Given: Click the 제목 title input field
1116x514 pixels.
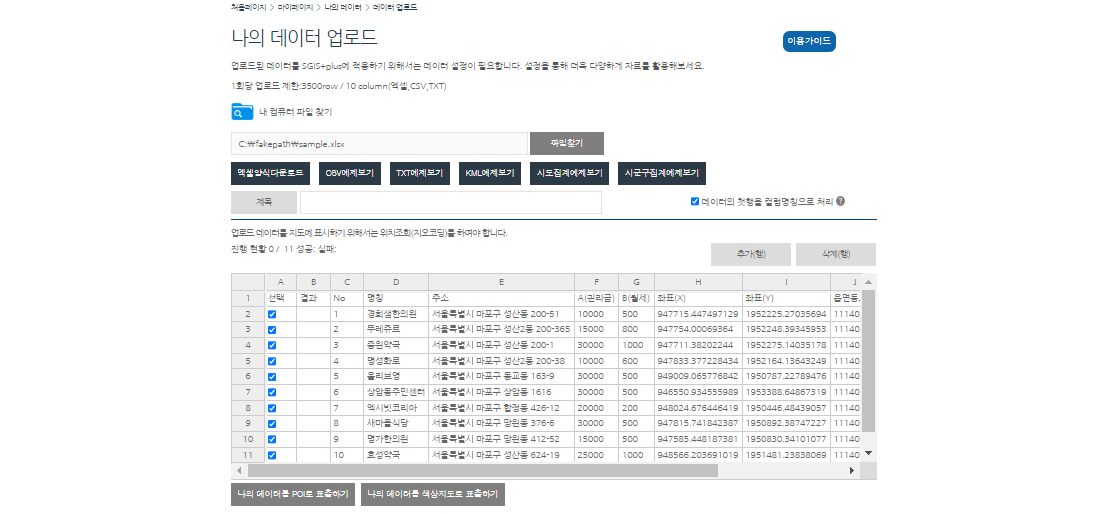Looking at the screenshot, I should pyautogui.click(x=451, y=202).
